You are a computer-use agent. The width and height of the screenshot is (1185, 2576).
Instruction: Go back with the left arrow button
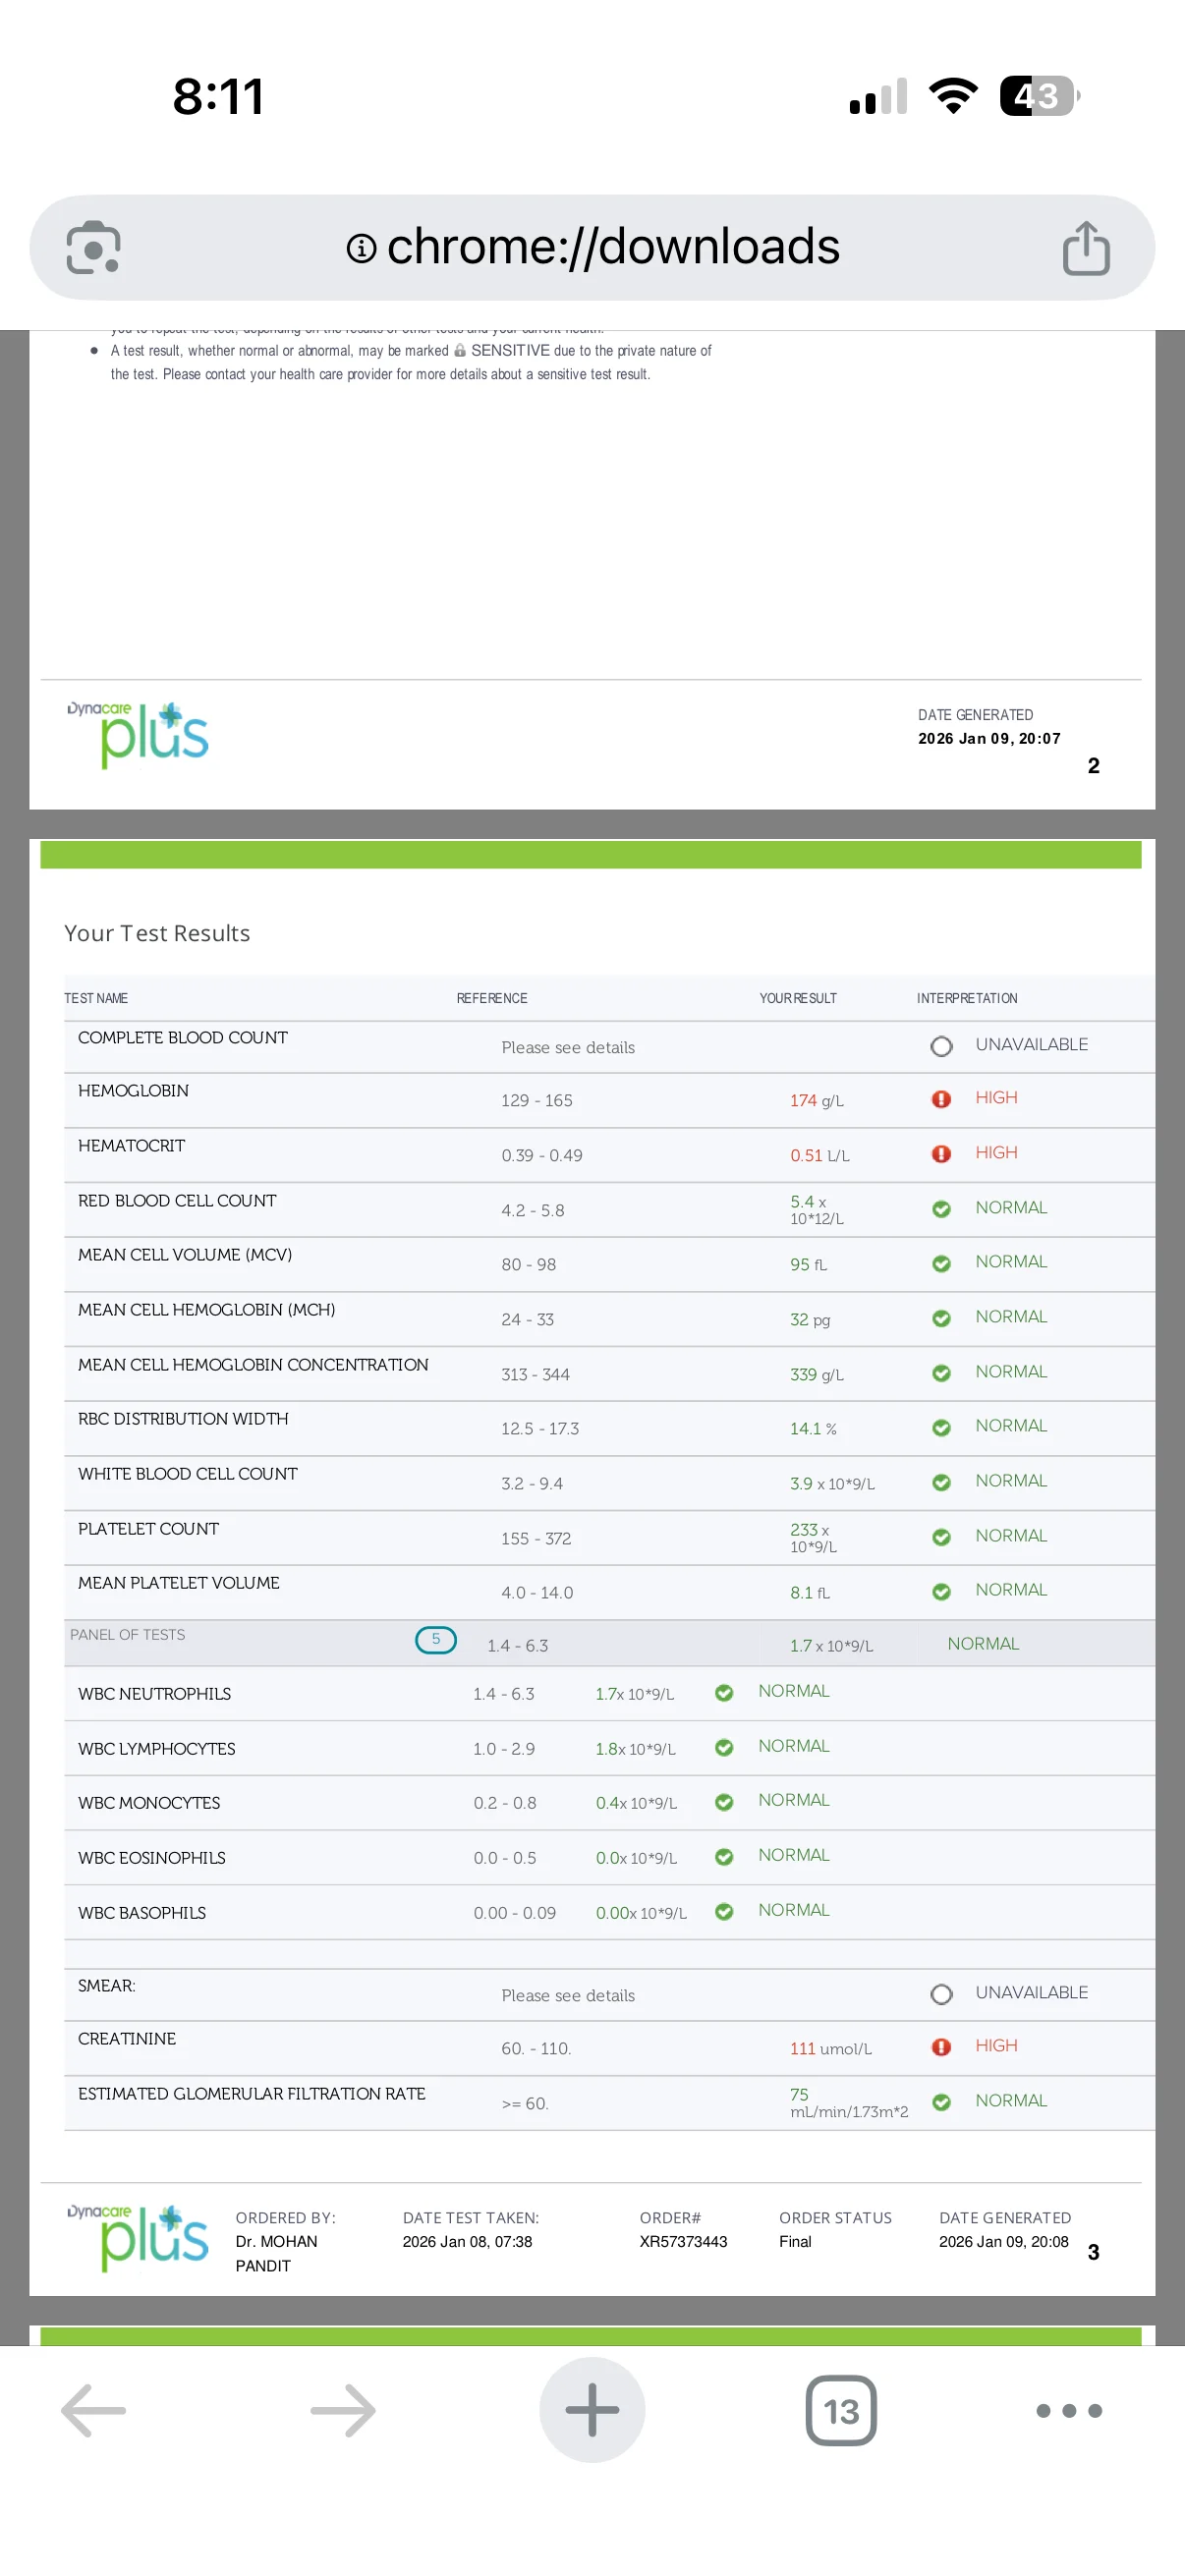pyautogui.click(x=93, y=2410)
